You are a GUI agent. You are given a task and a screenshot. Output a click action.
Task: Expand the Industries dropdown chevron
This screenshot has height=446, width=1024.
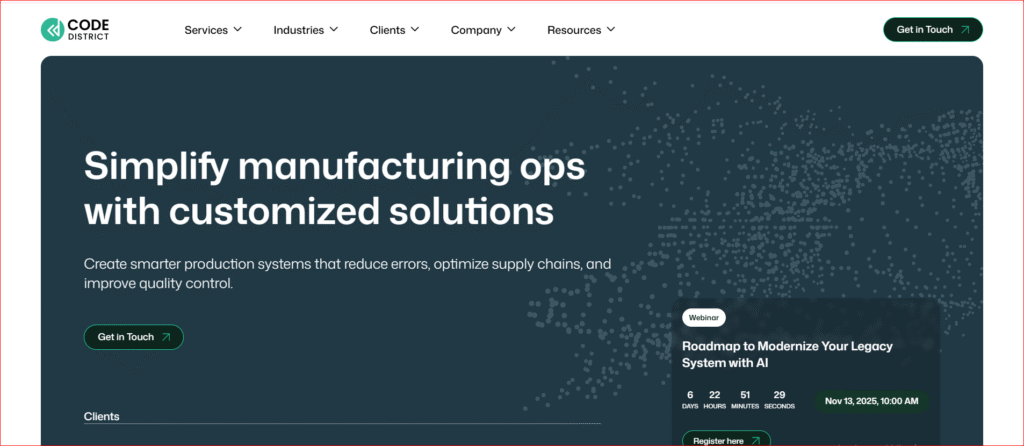pos(334,30)
